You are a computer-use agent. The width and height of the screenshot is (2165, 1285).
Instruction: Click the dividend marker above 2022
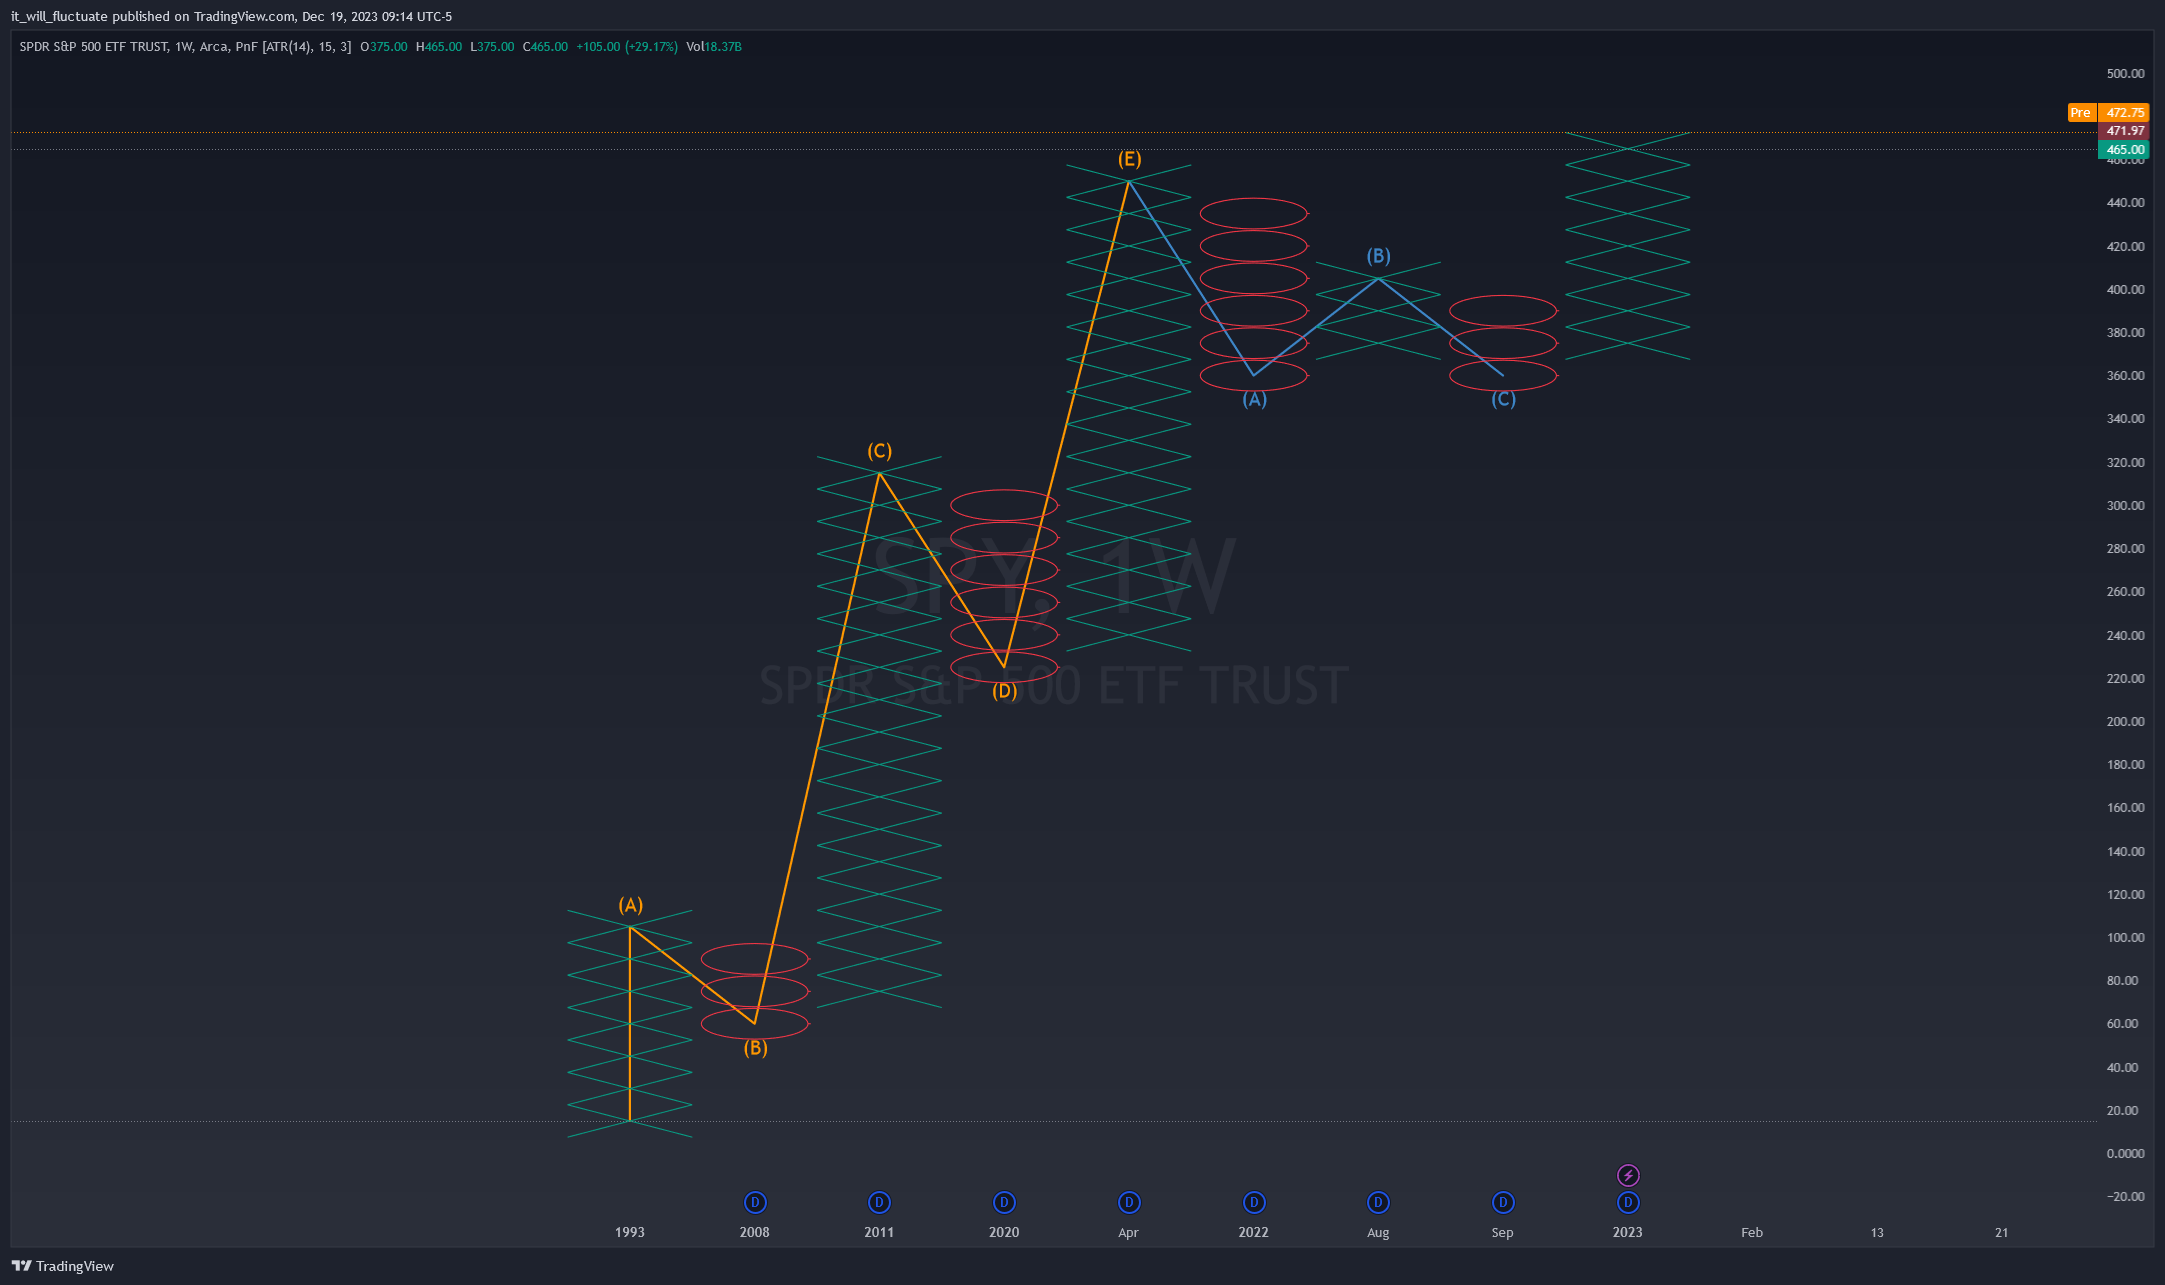coord(1254,1202)
